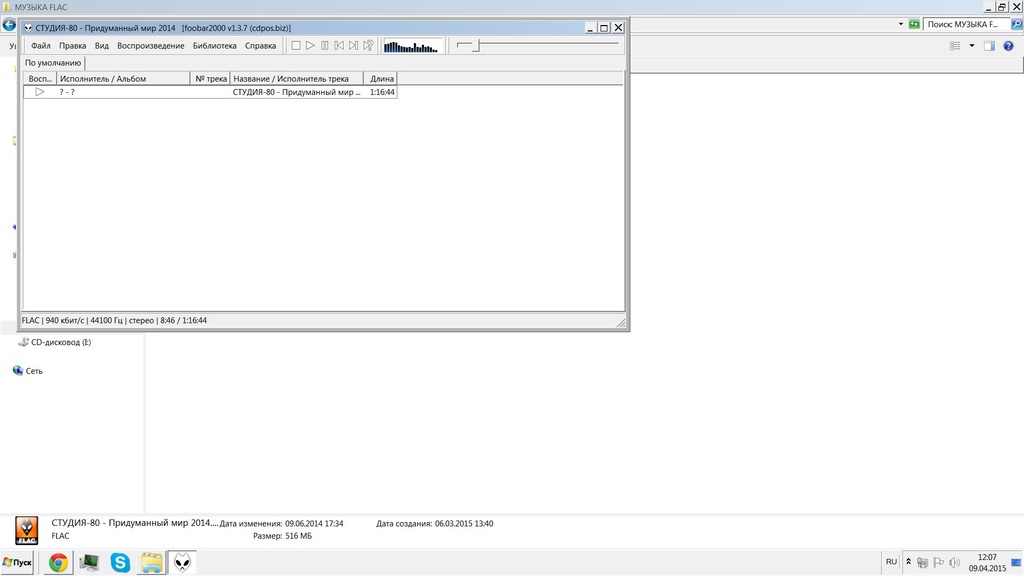Open the Библиотека menu
This screenshot has width=1024, height=576.
coord(215,46)
